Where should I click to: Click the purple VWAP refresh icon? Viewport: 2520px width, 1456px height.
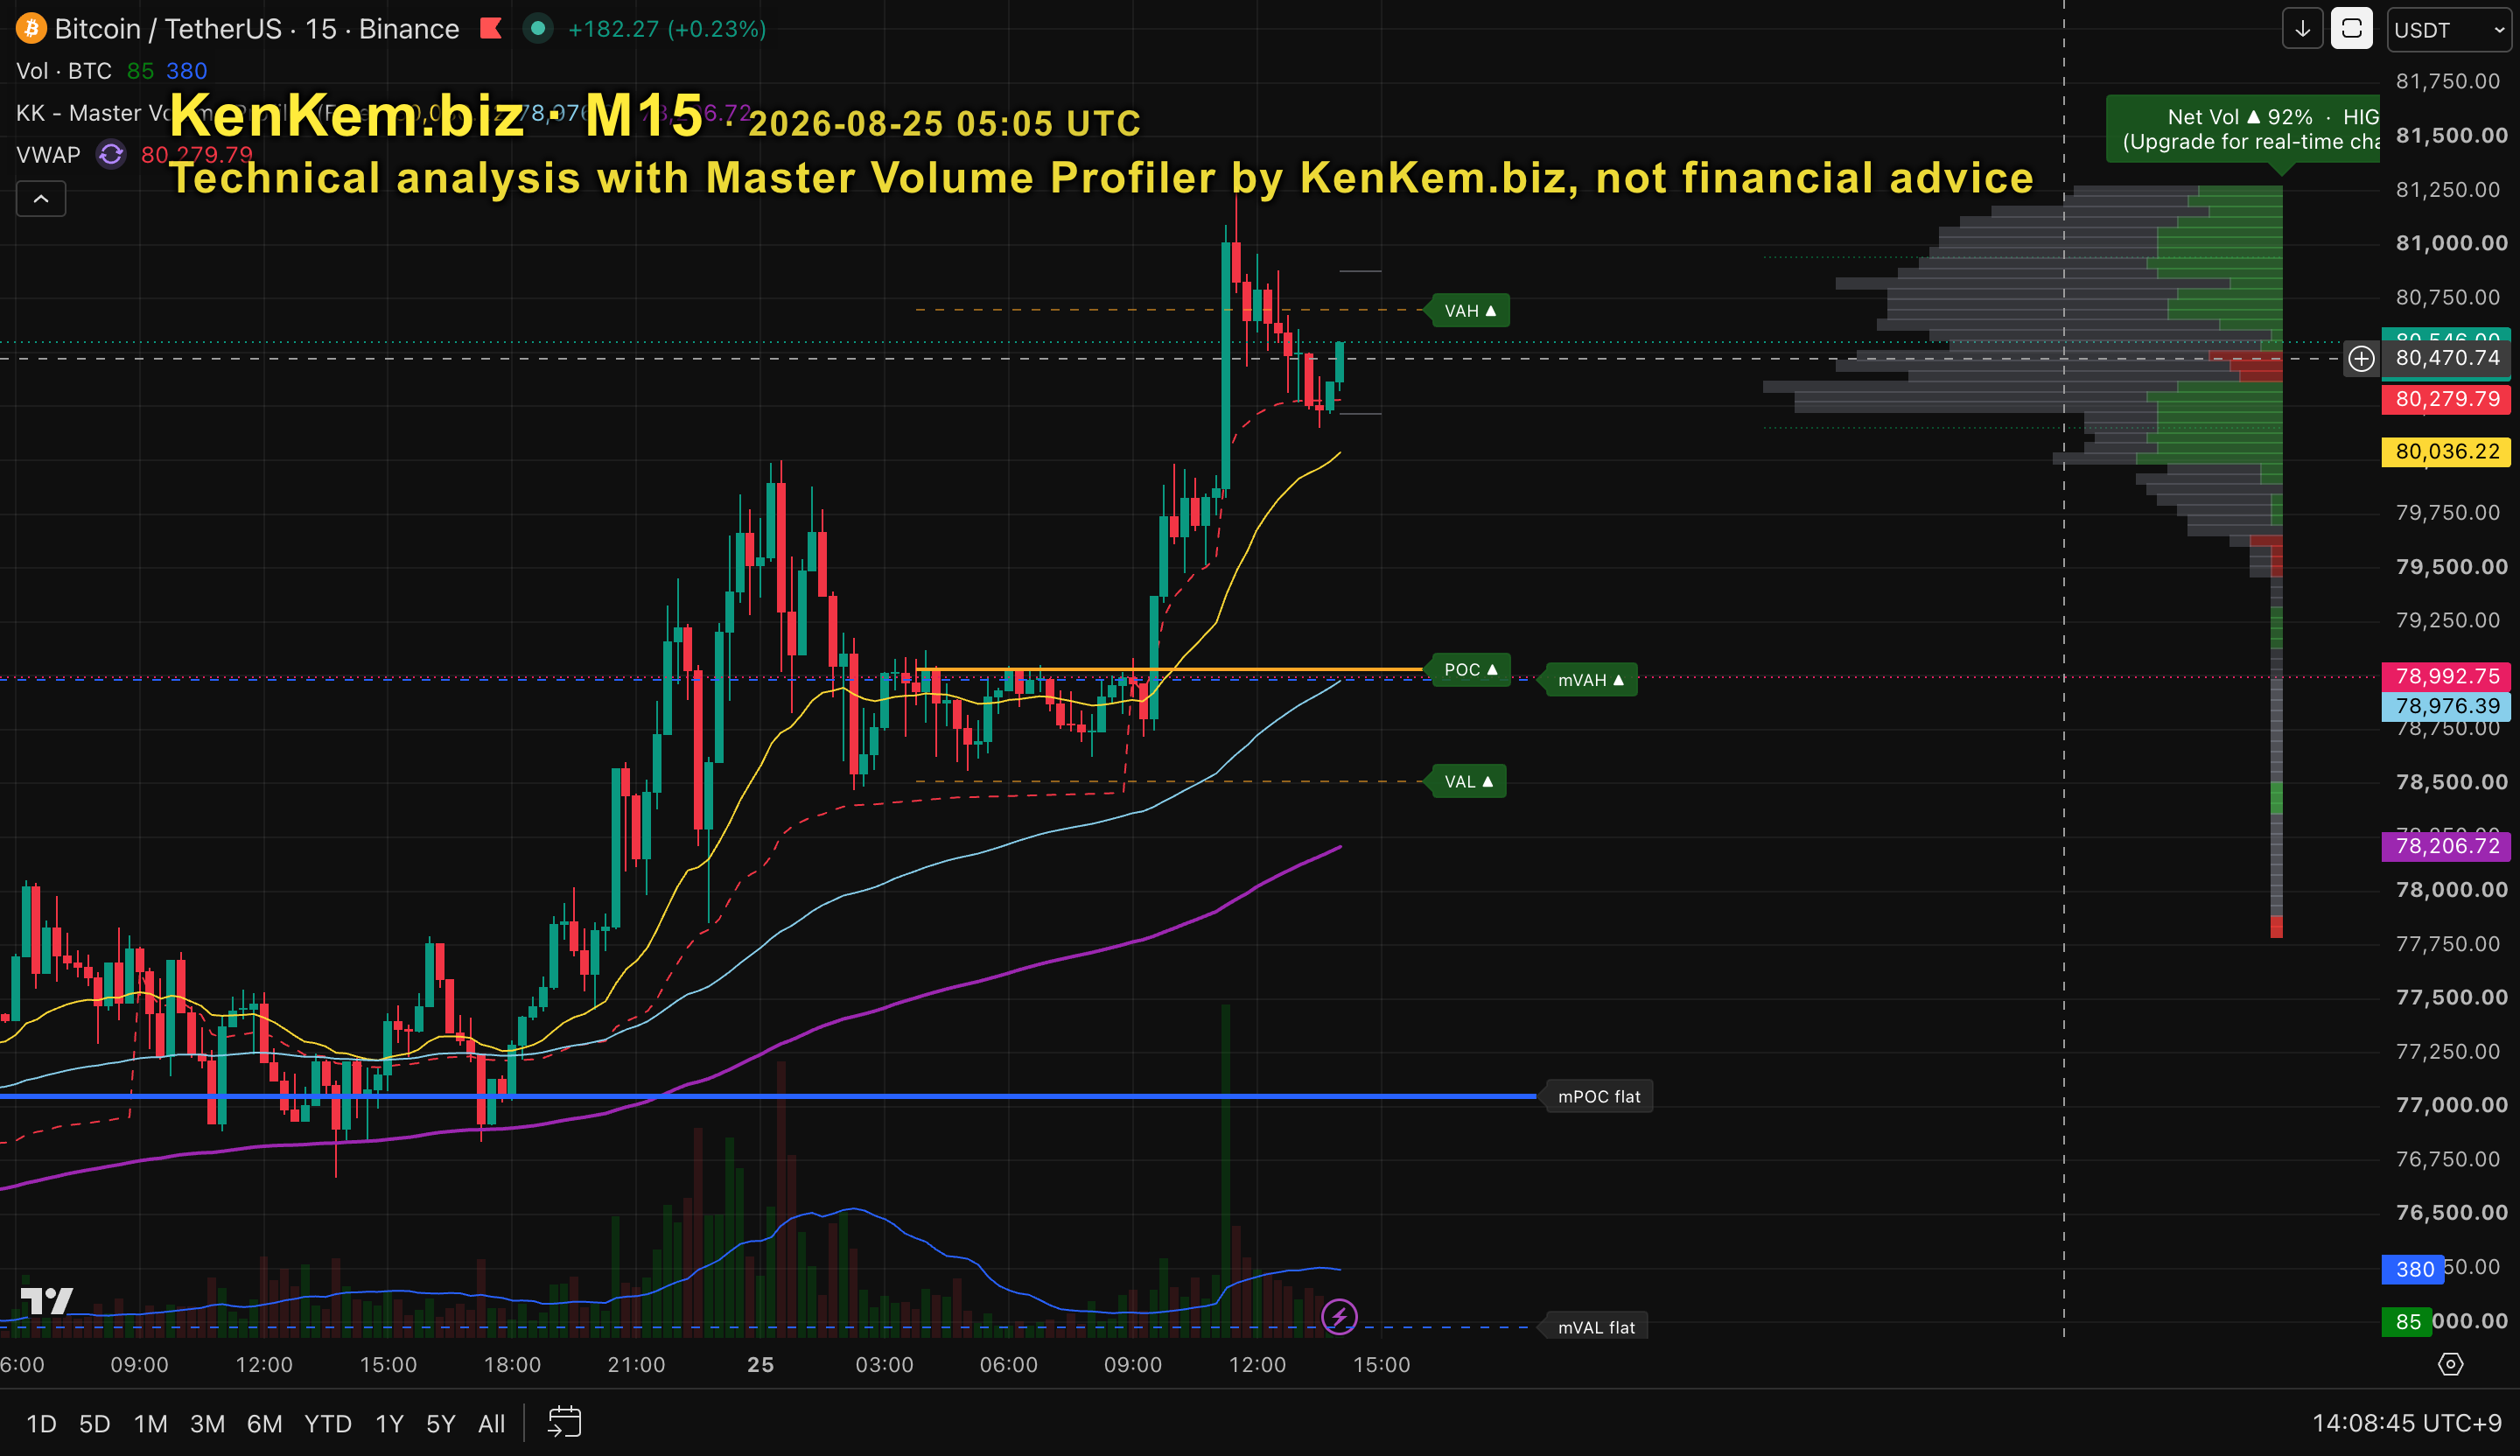tap(111, 154)
